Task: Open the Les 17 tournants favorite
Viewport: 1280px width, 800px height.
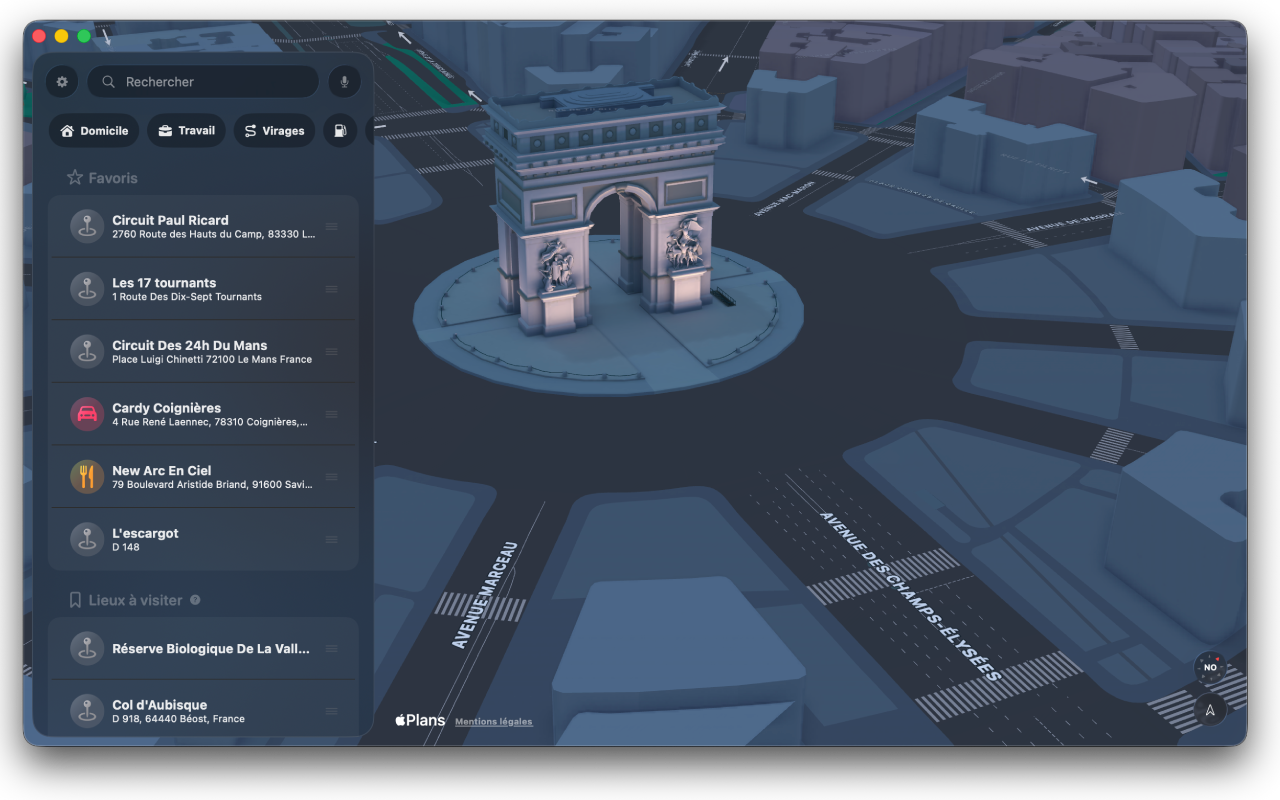Action: click(203, 289)
